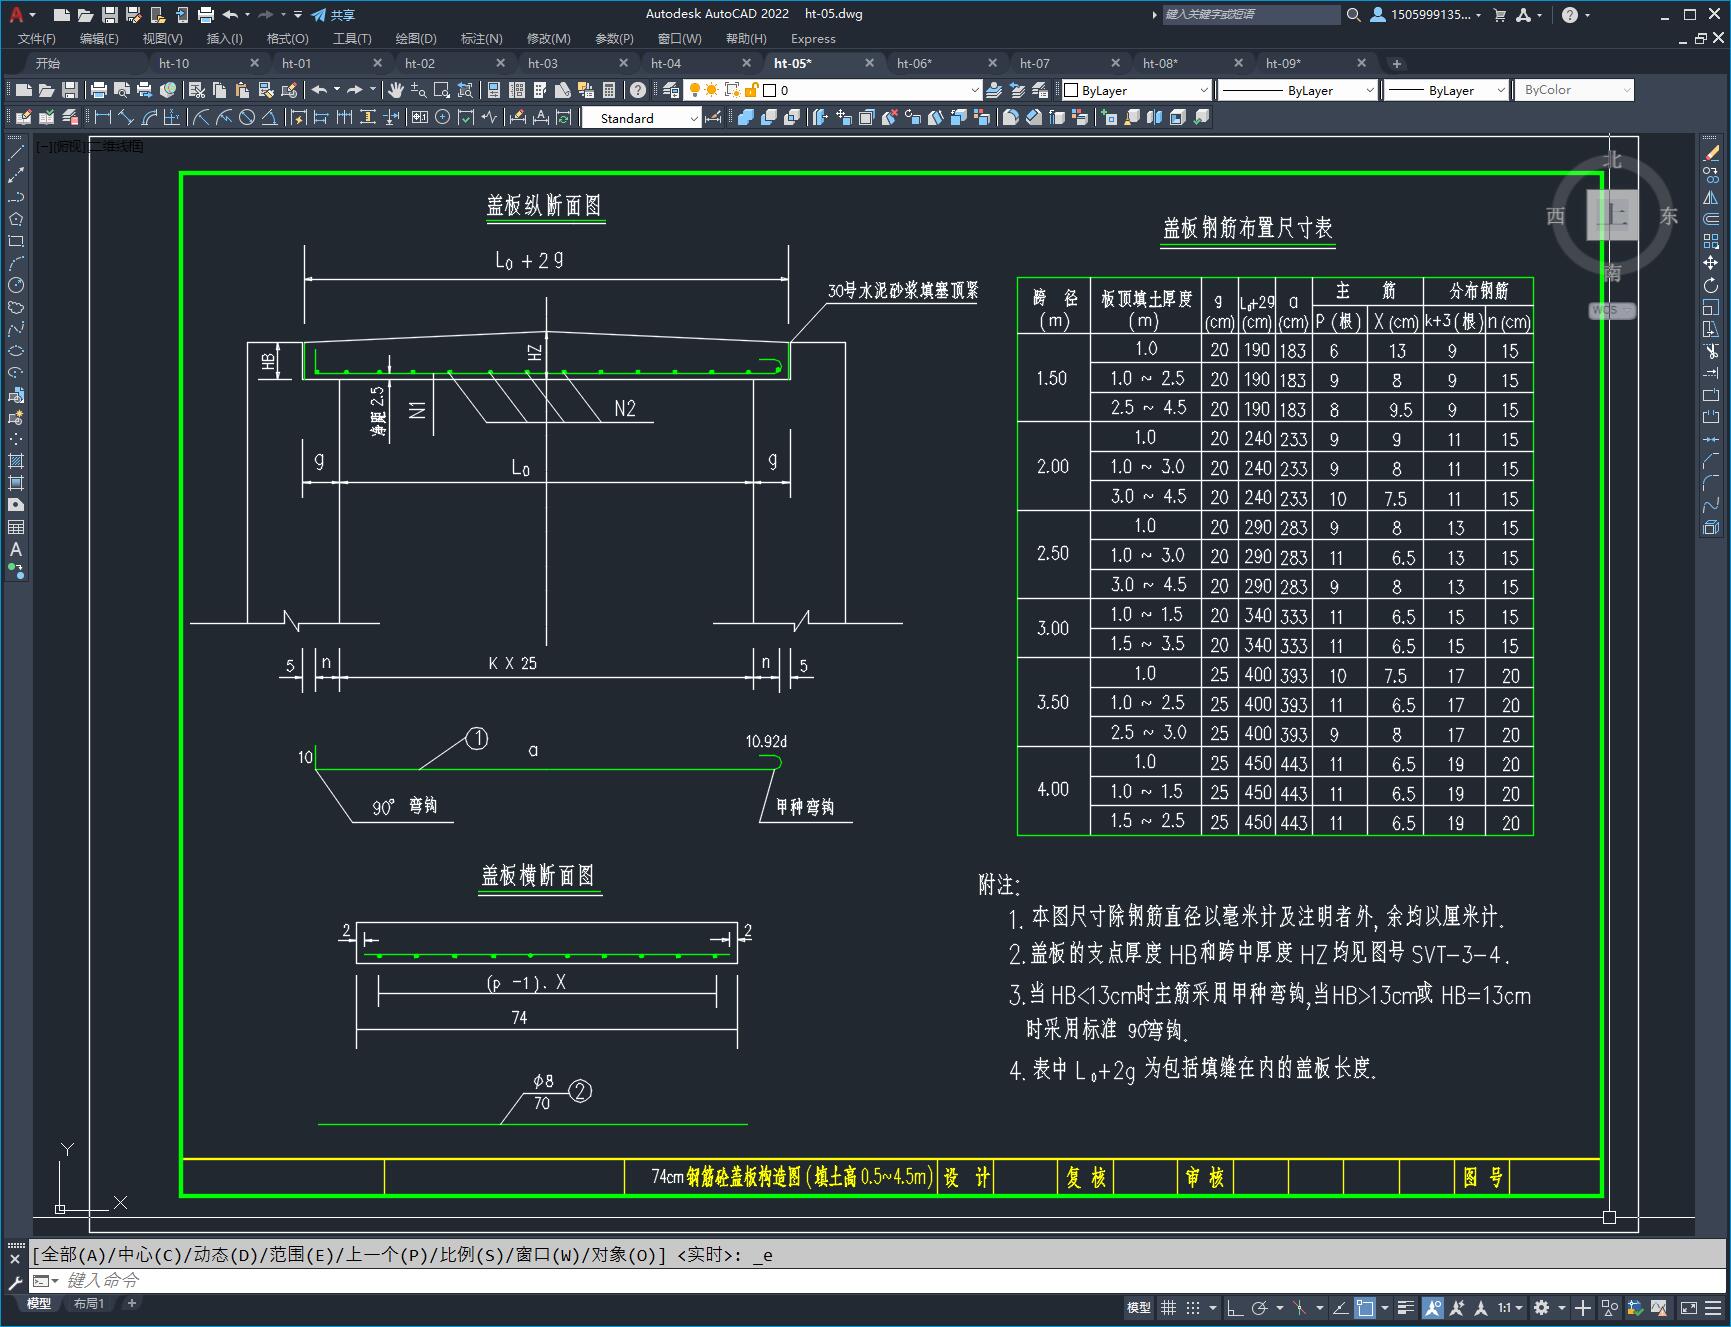This screenshot has width=1731, height=1327.
Task: Switch to the 布局1 layout tab
Action: click(x=88, y=1303)
